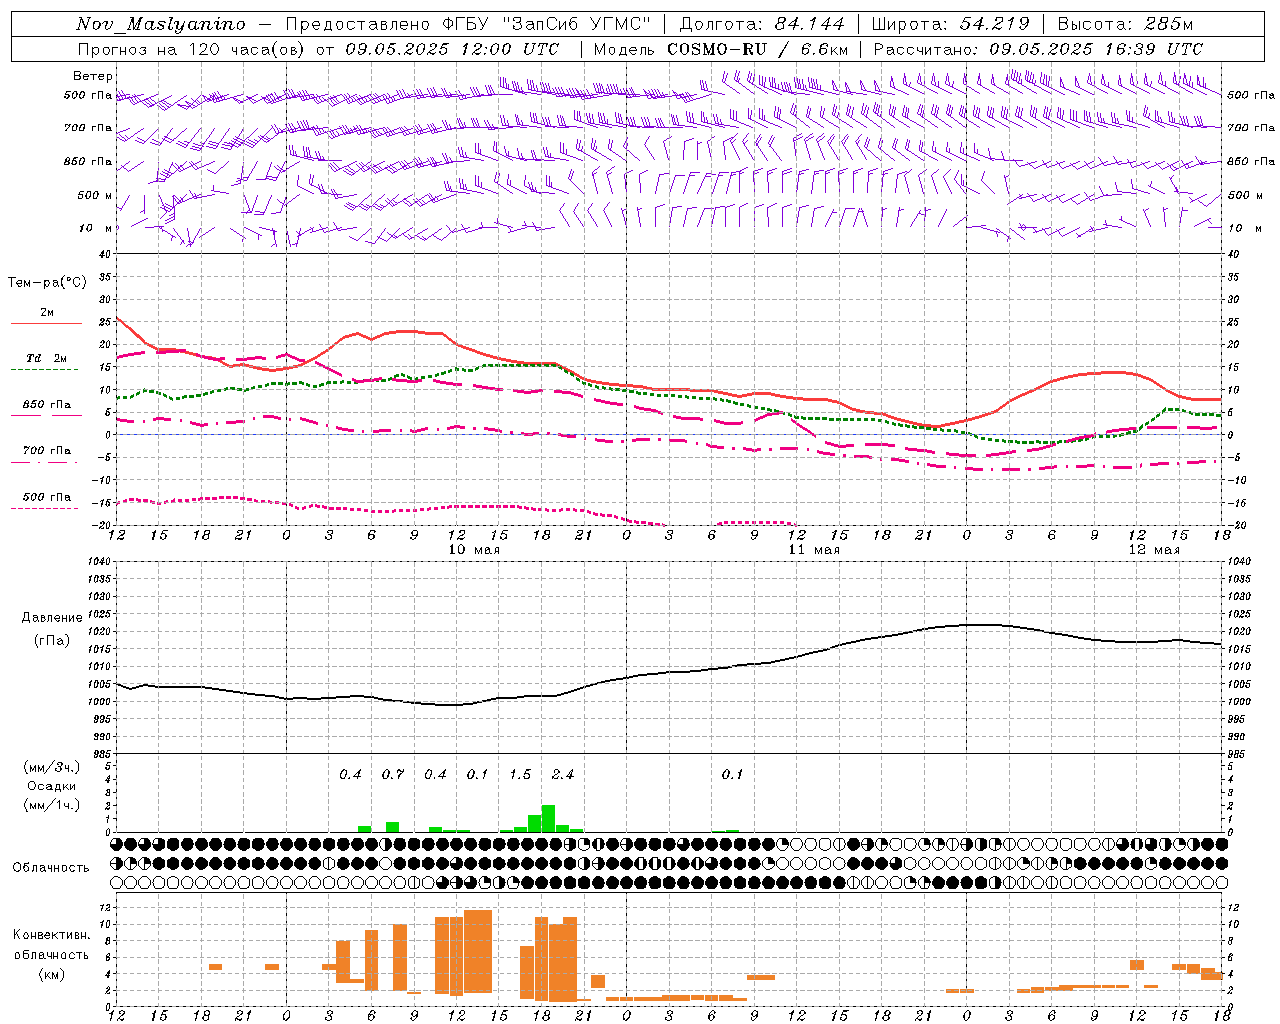
Task: Click the (мм/3ч.) unit label
Action: (x=52, y=767)
